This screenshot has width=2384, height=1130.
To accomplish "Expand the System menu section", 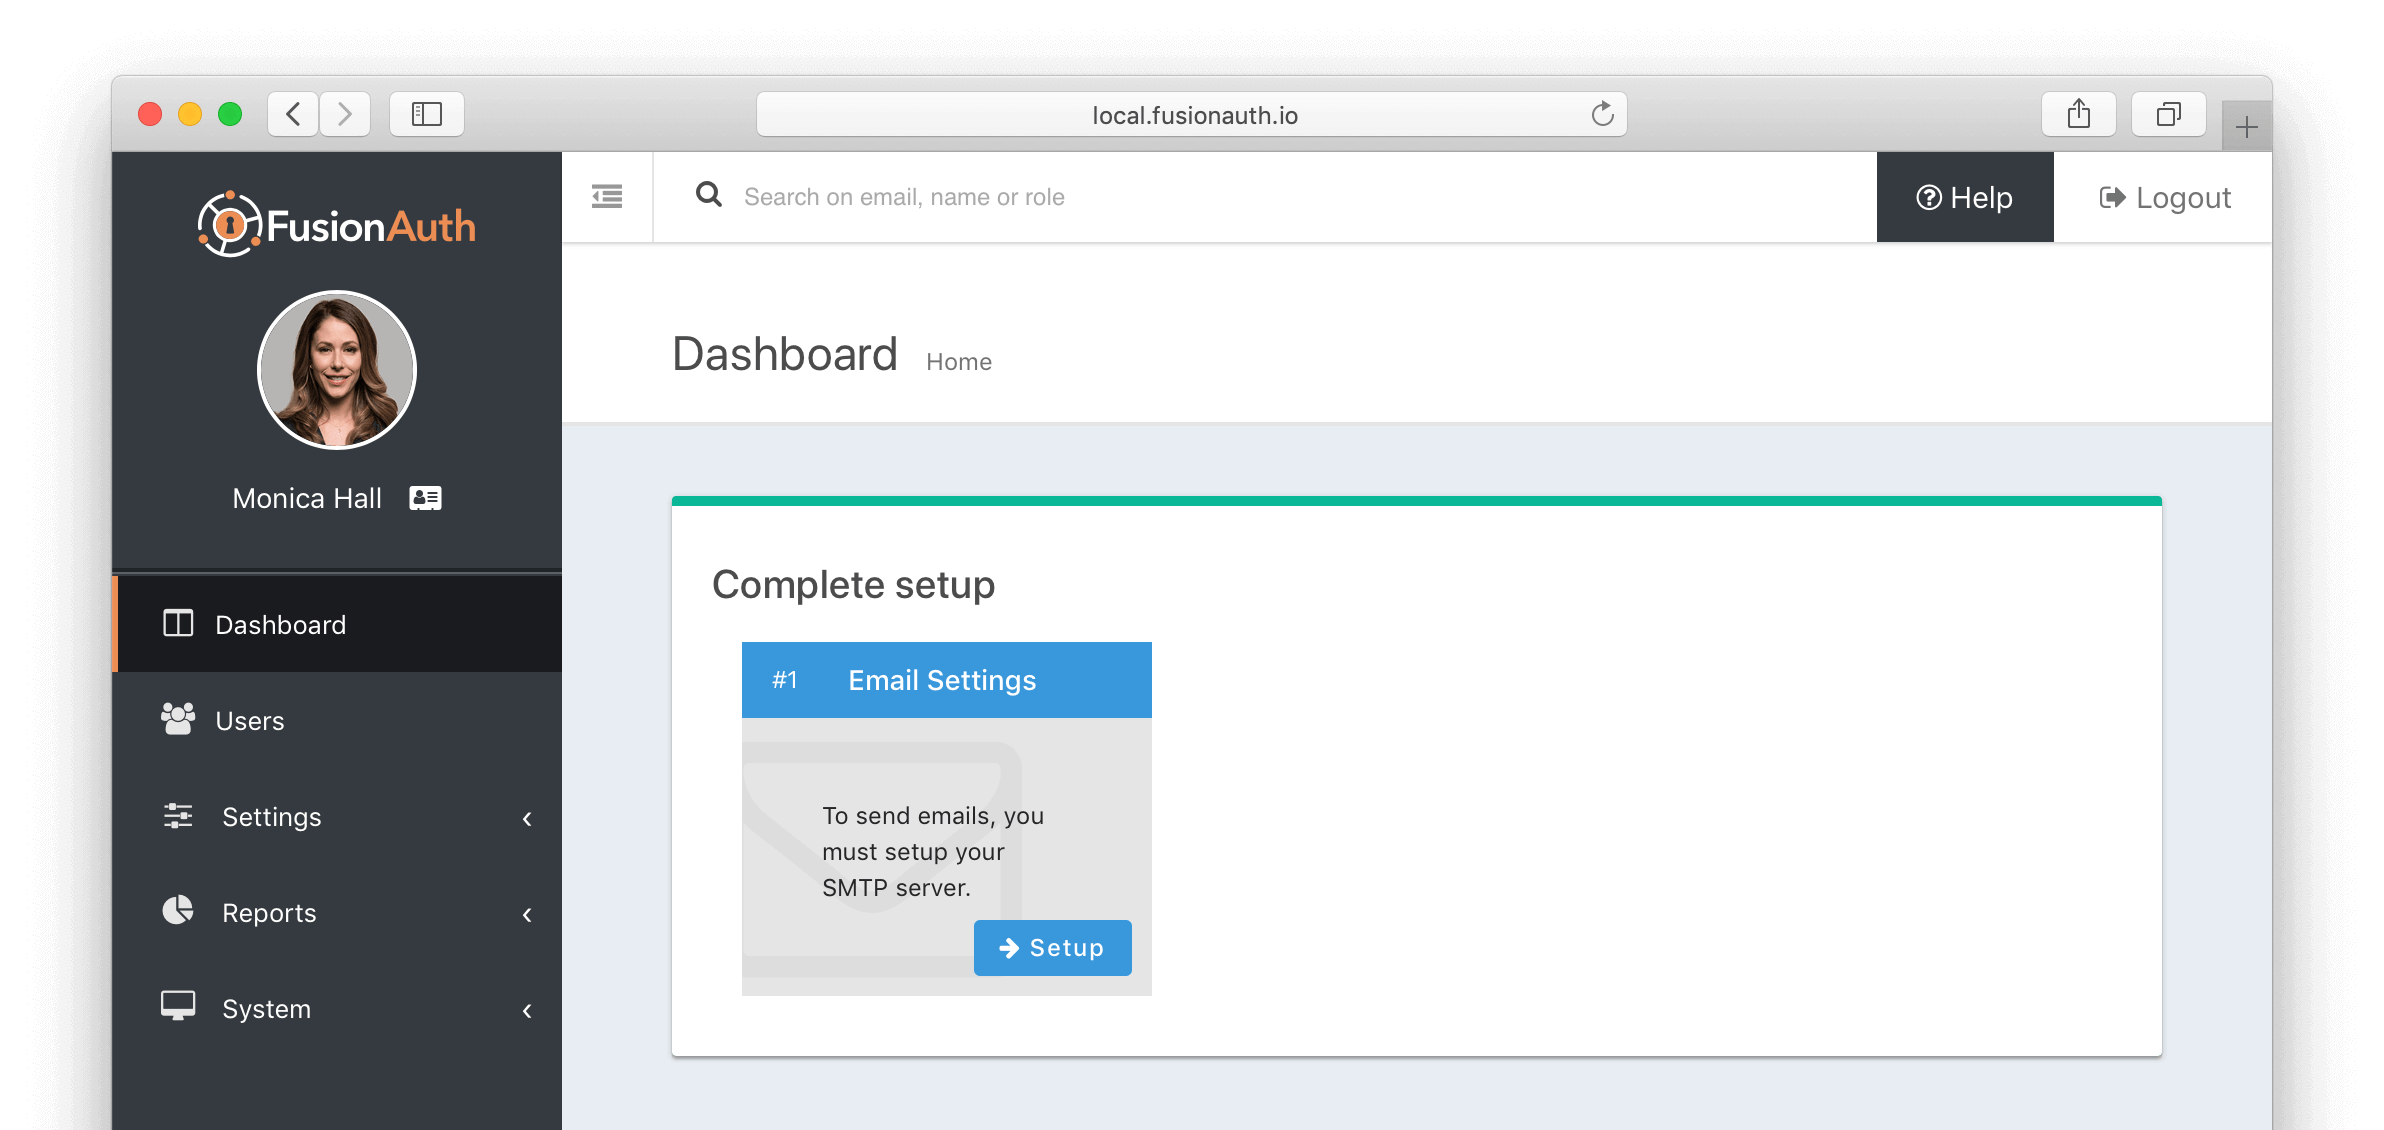I will (x=336, y=1008).
